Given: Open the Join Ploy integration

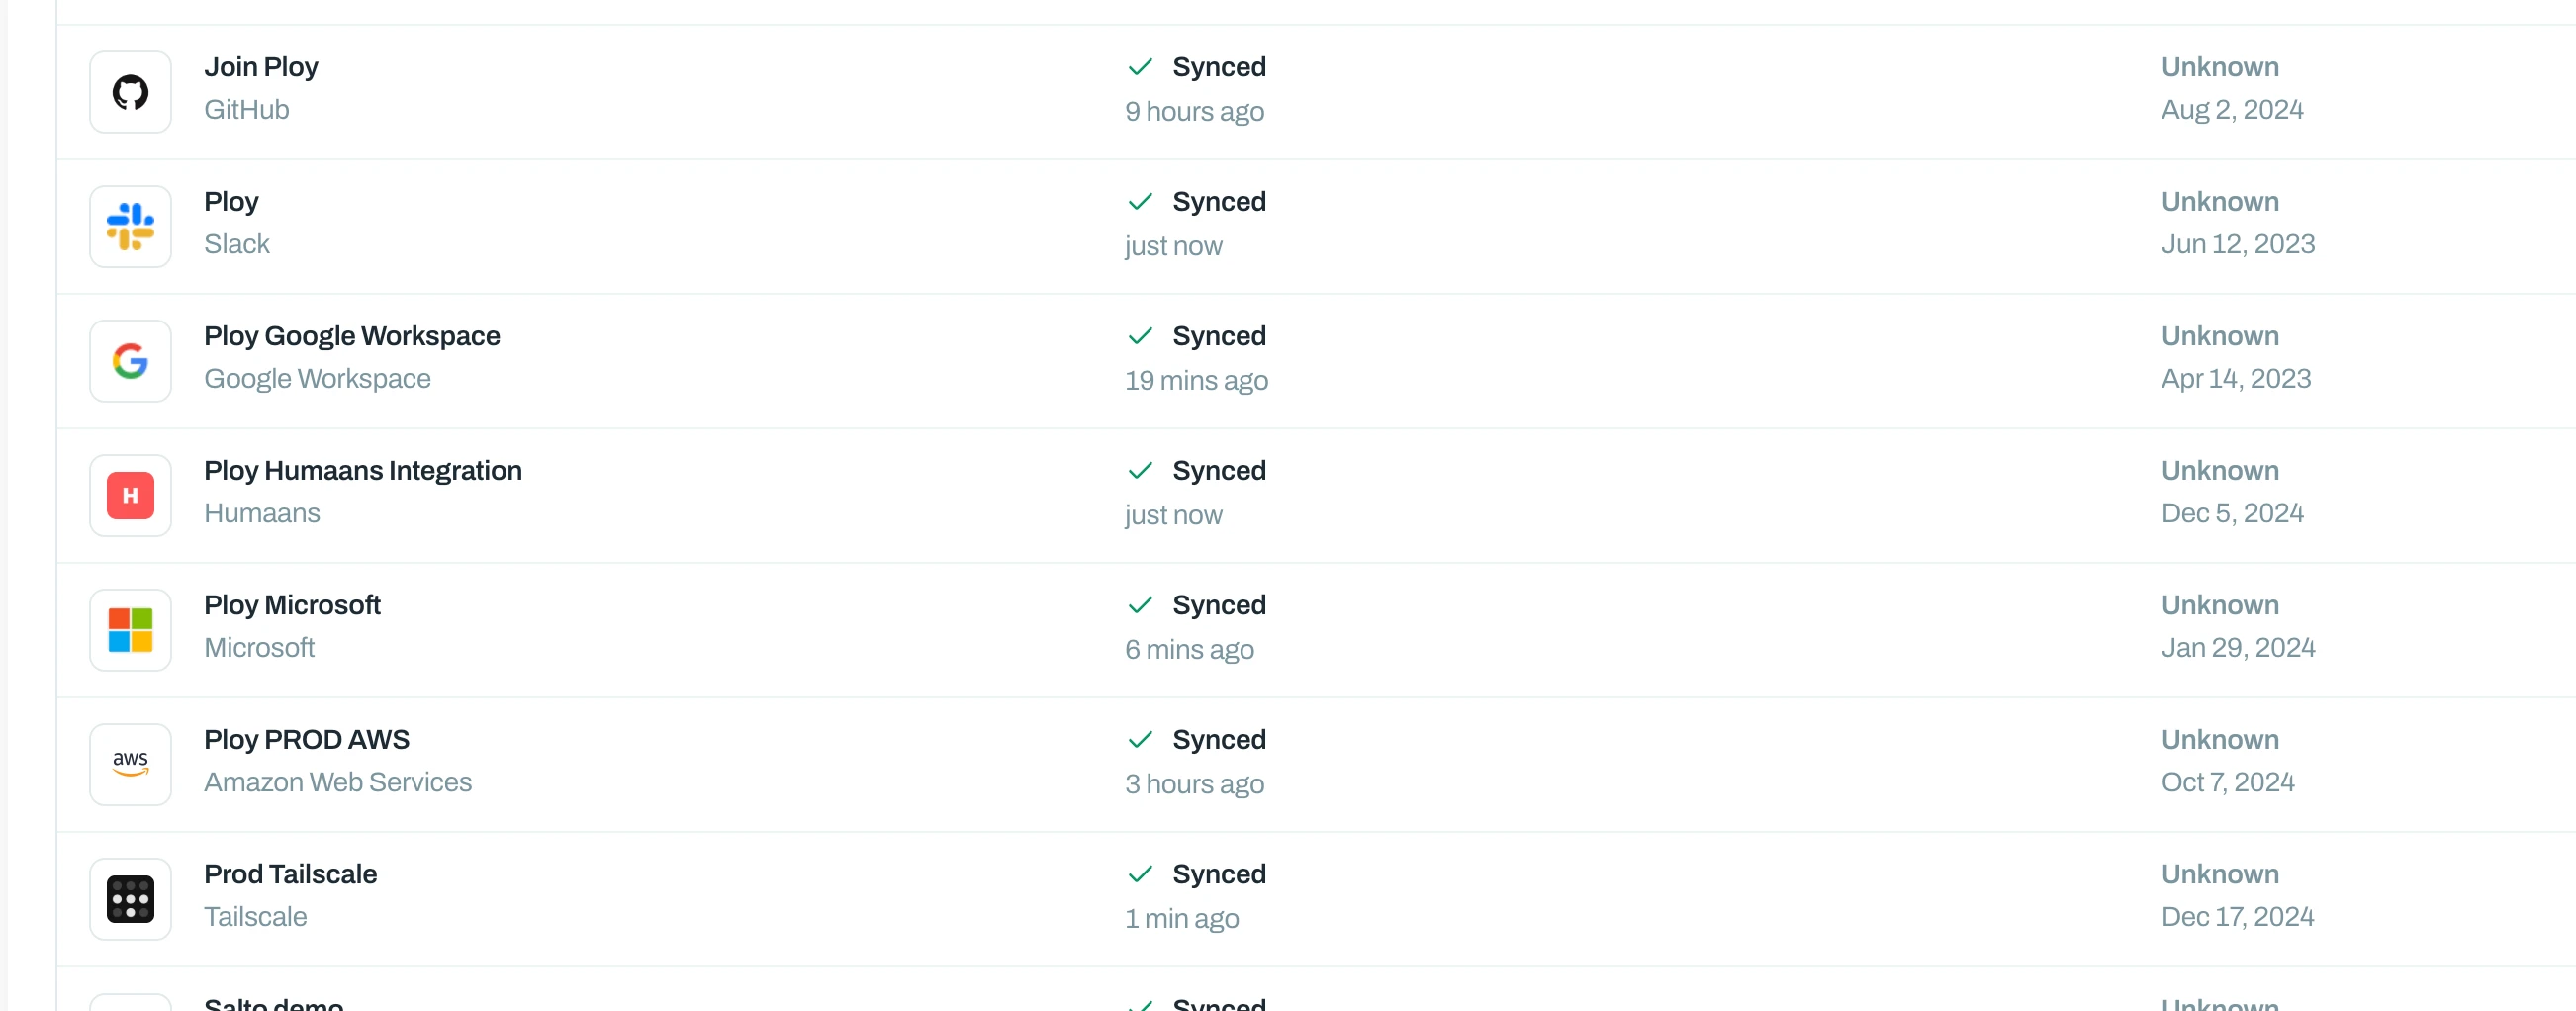Looking at the screenshot, I should point(261,67).
